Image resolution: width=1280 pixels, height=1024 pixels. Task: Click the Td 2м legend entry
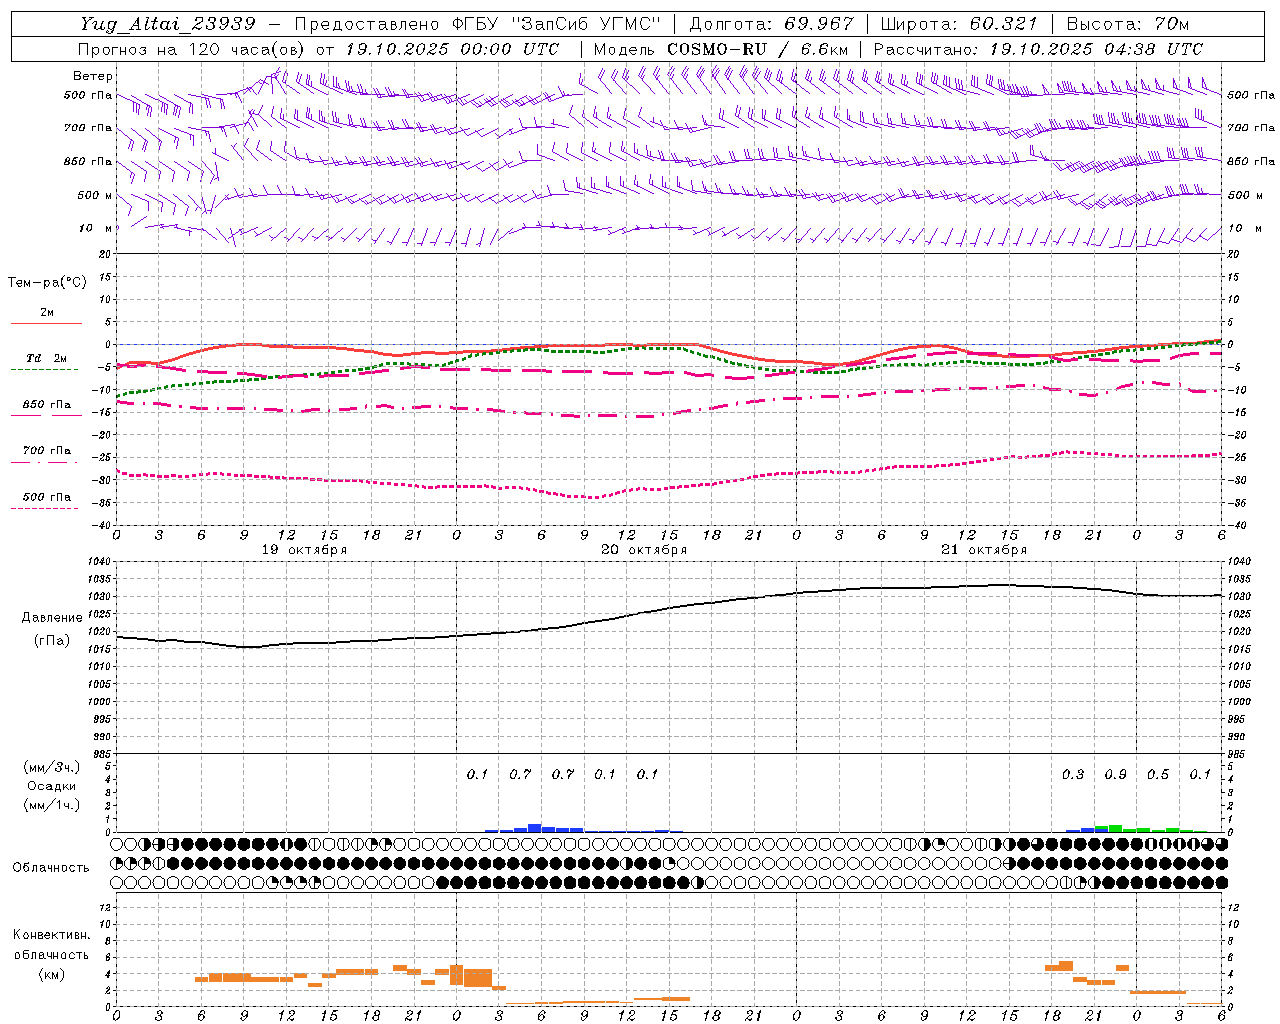tap(46, 358)
